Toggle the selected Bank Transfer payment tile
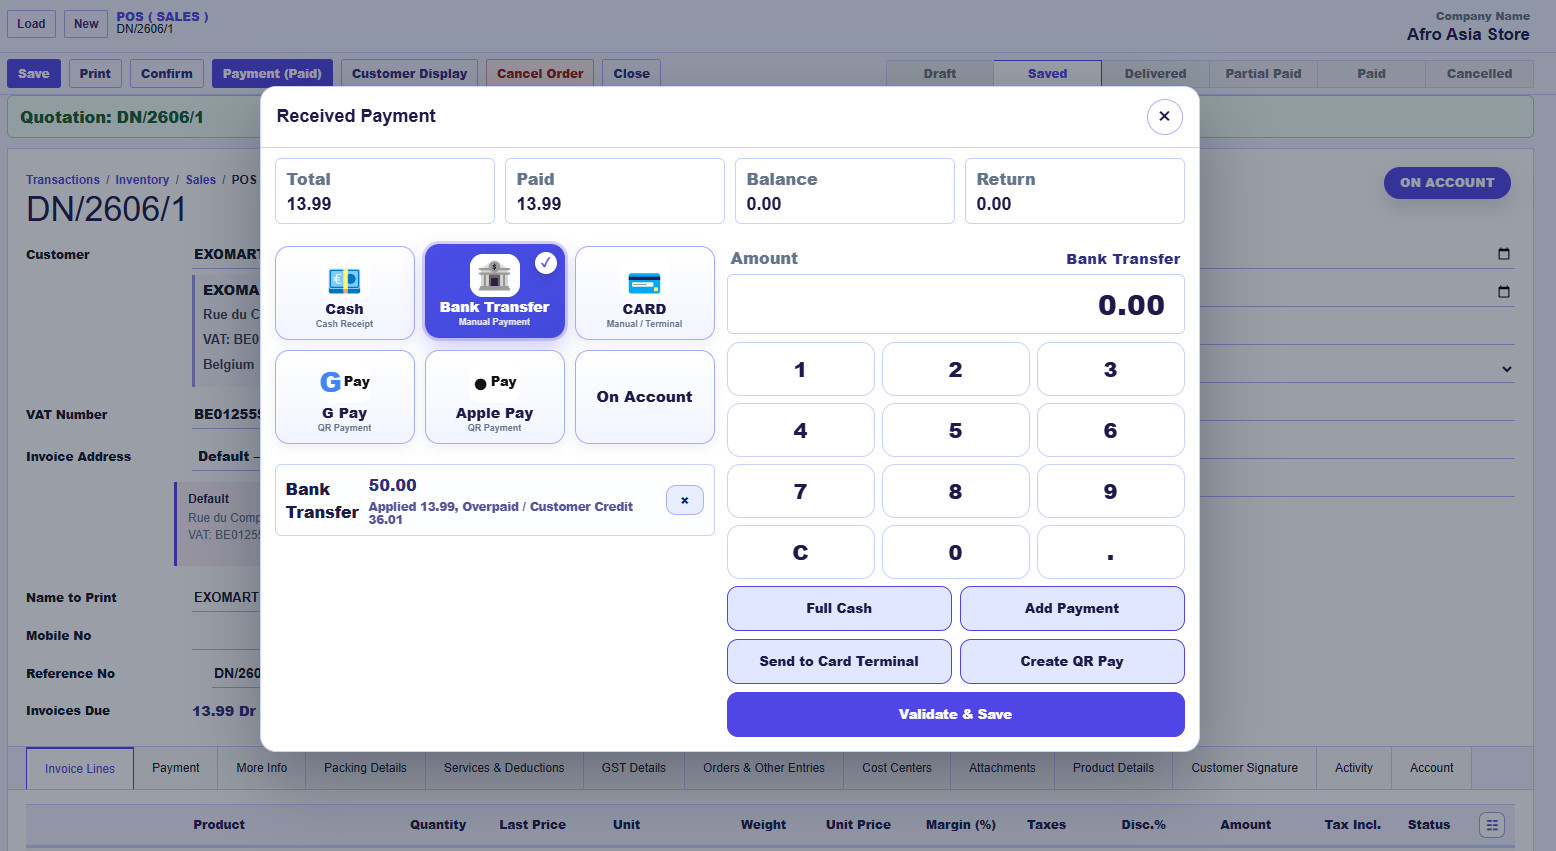Viewport: 1556px width, 851px height. click(494, 291)
